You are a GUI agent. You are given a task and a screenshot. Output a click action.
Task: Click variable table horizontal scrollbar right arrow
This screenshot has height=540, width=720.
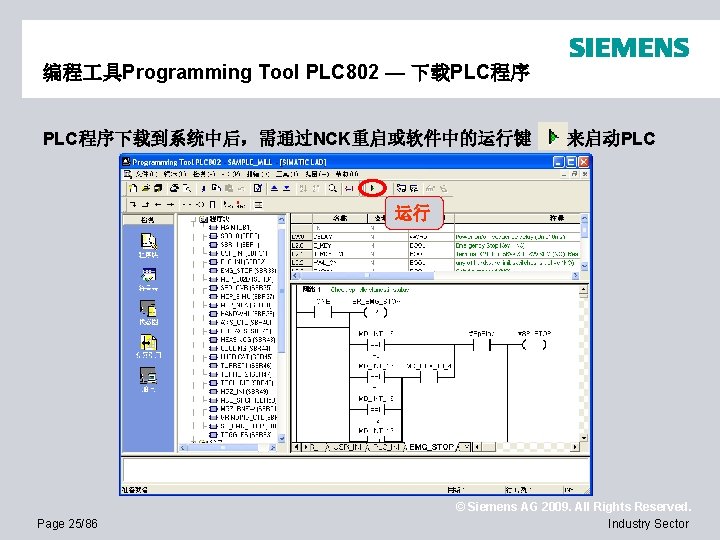pyautogui.click(x=575, y=276)
